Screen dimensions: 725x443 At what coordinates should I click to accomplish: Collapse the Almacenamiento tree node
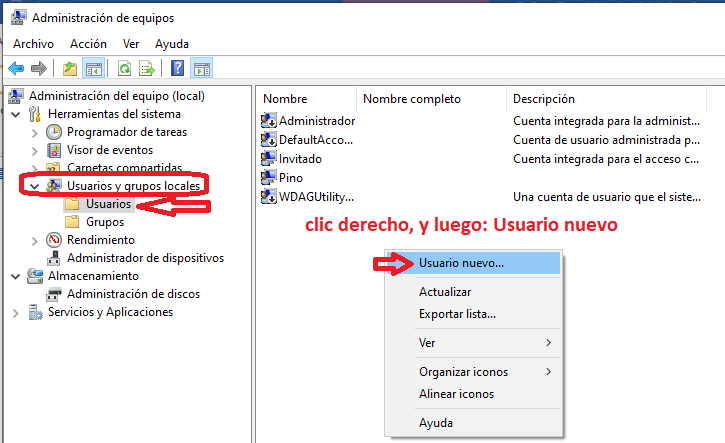[x=16, y=277]
